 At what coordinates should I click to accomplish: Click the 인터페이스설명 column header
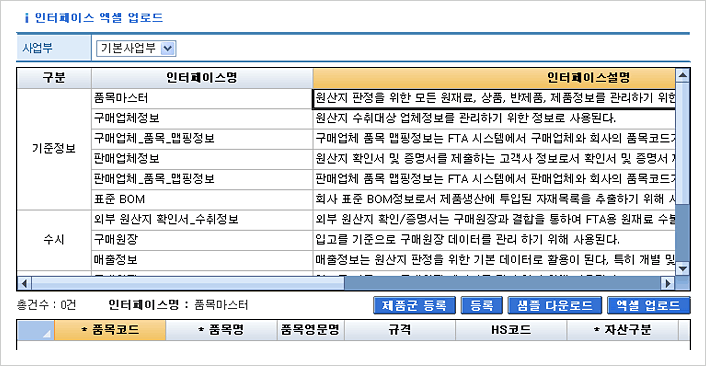(494, 78)
